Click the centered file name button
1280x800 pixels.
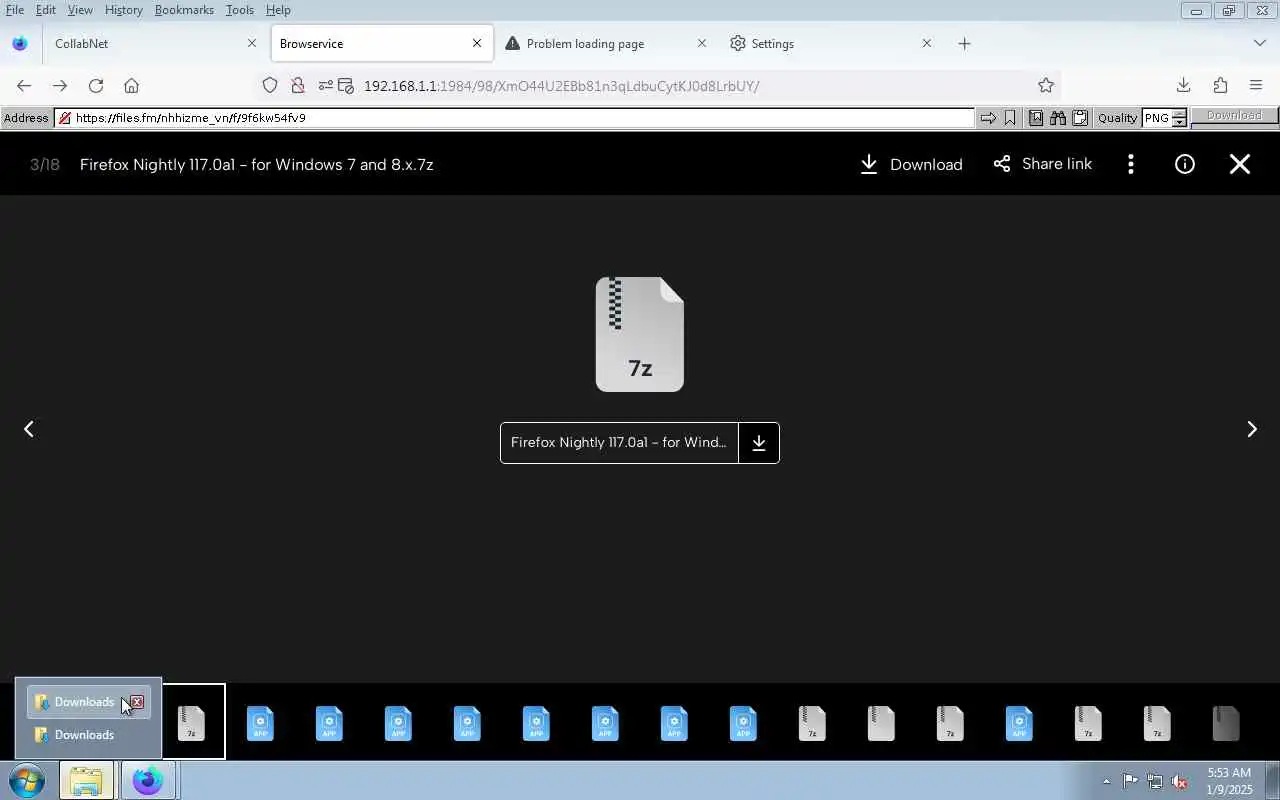(619, 443)
